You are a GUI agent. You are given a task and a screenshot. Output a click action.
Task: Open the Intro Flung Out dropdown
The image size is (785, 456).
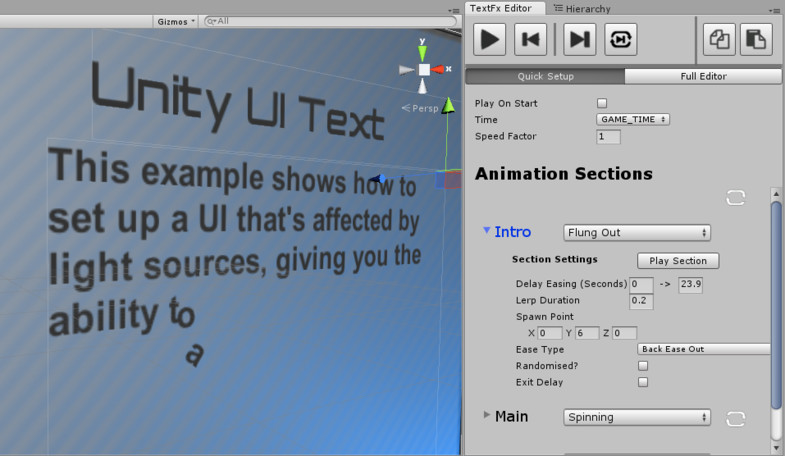point(637,233)
